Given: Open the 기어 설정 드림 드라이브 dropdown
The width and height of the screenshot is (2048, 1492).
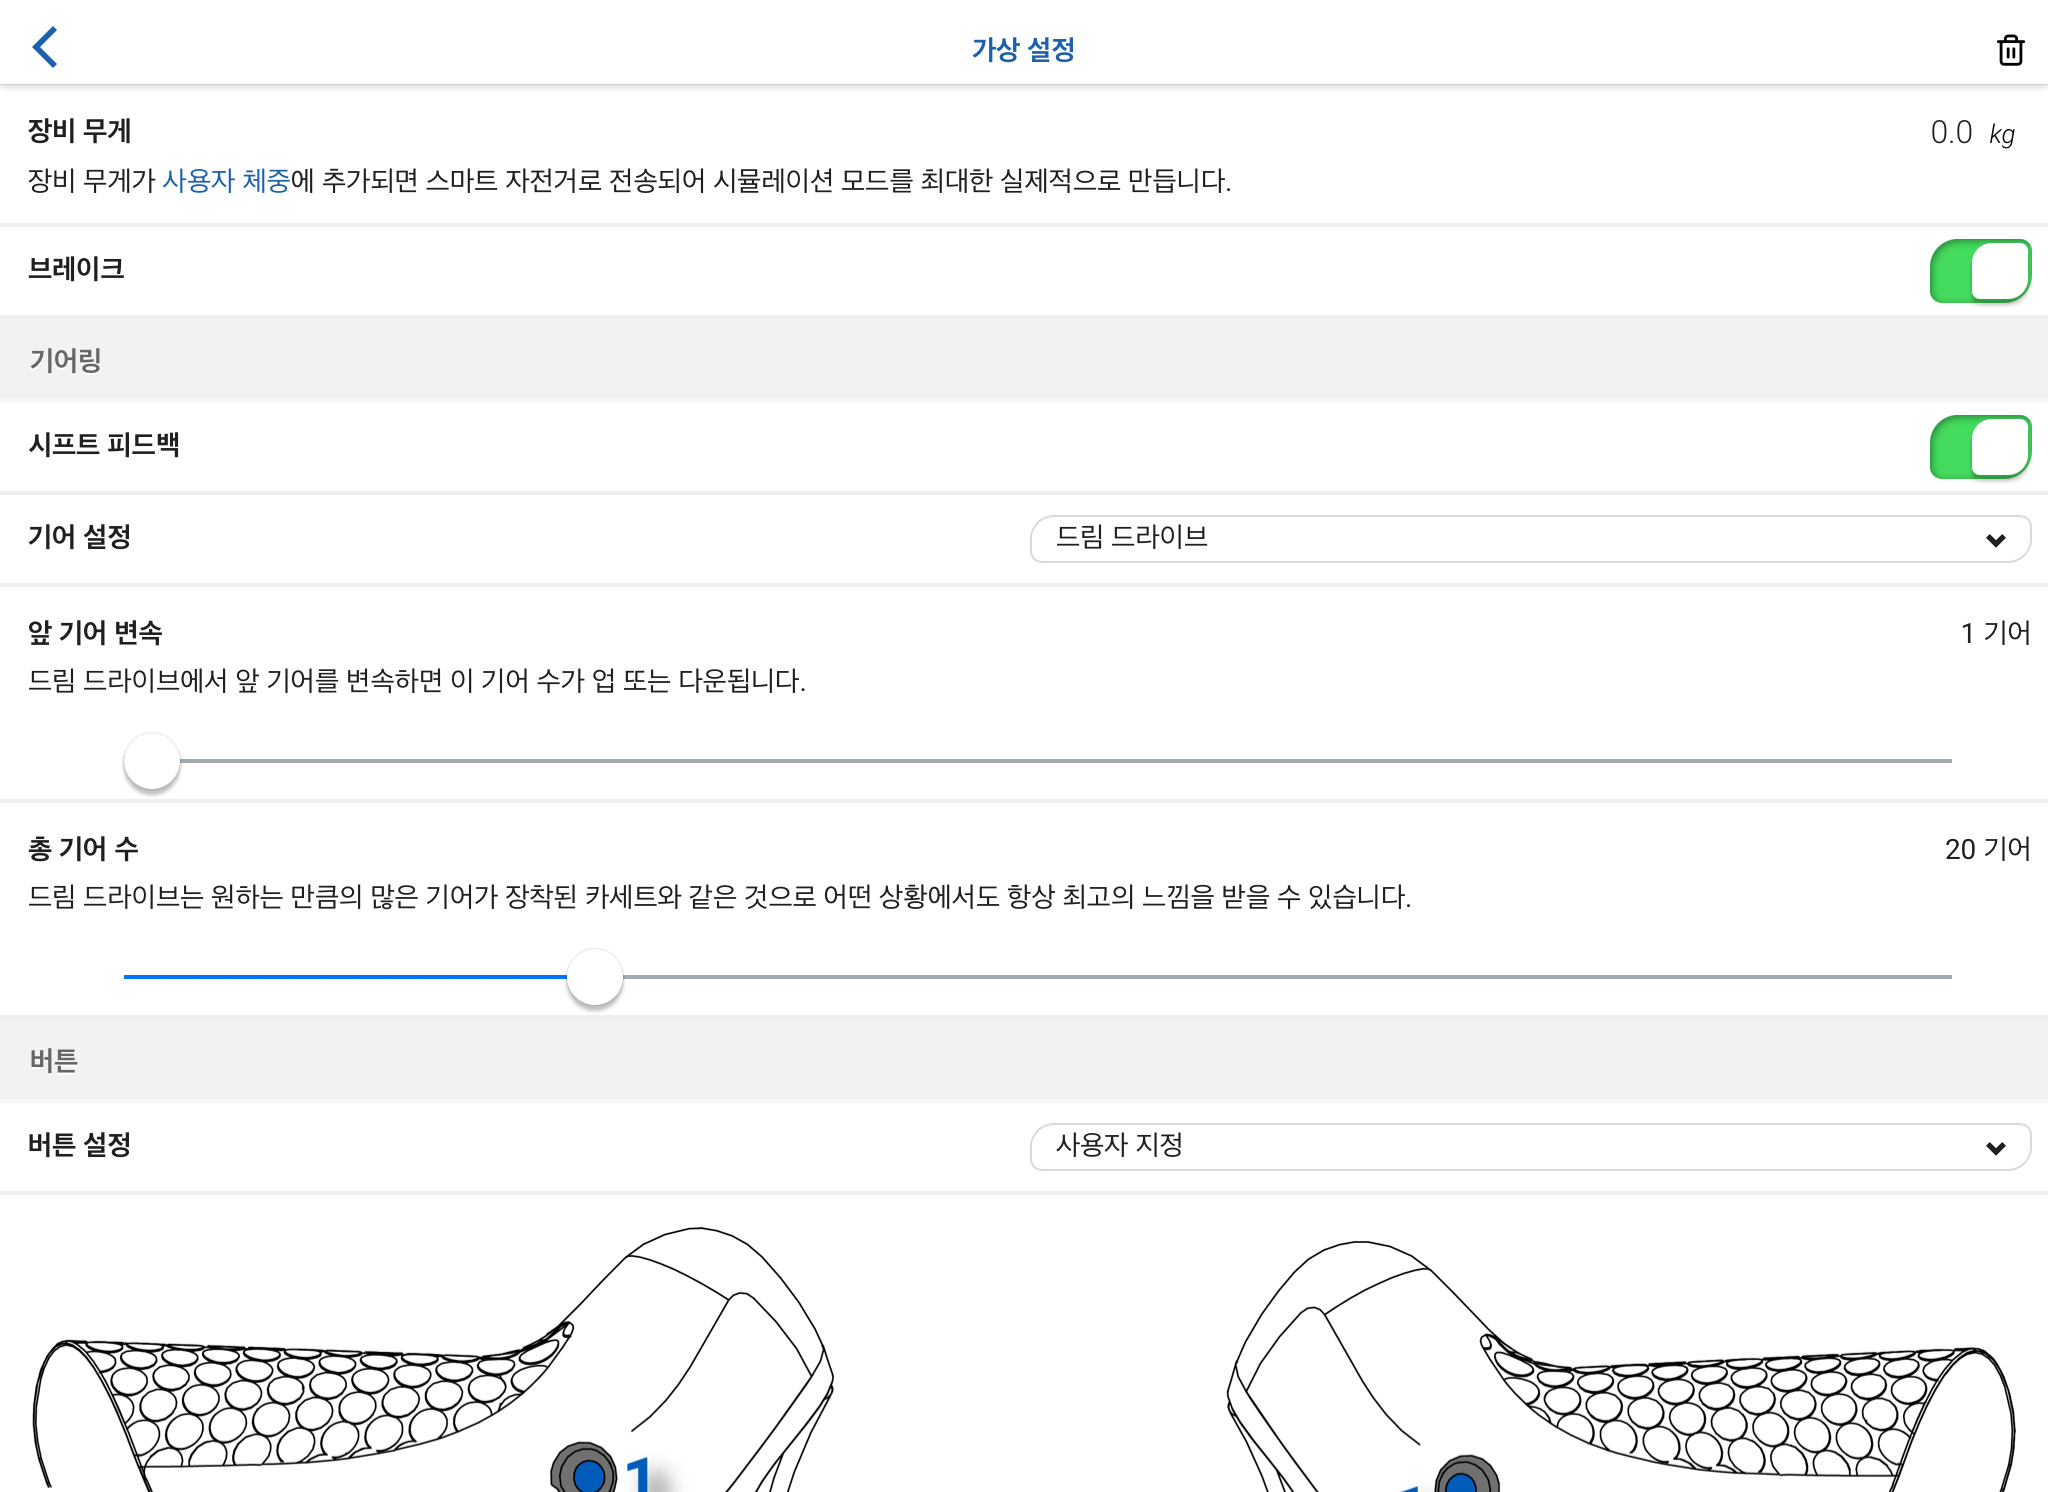Looking at the screenshot, I should point(1530,539).
